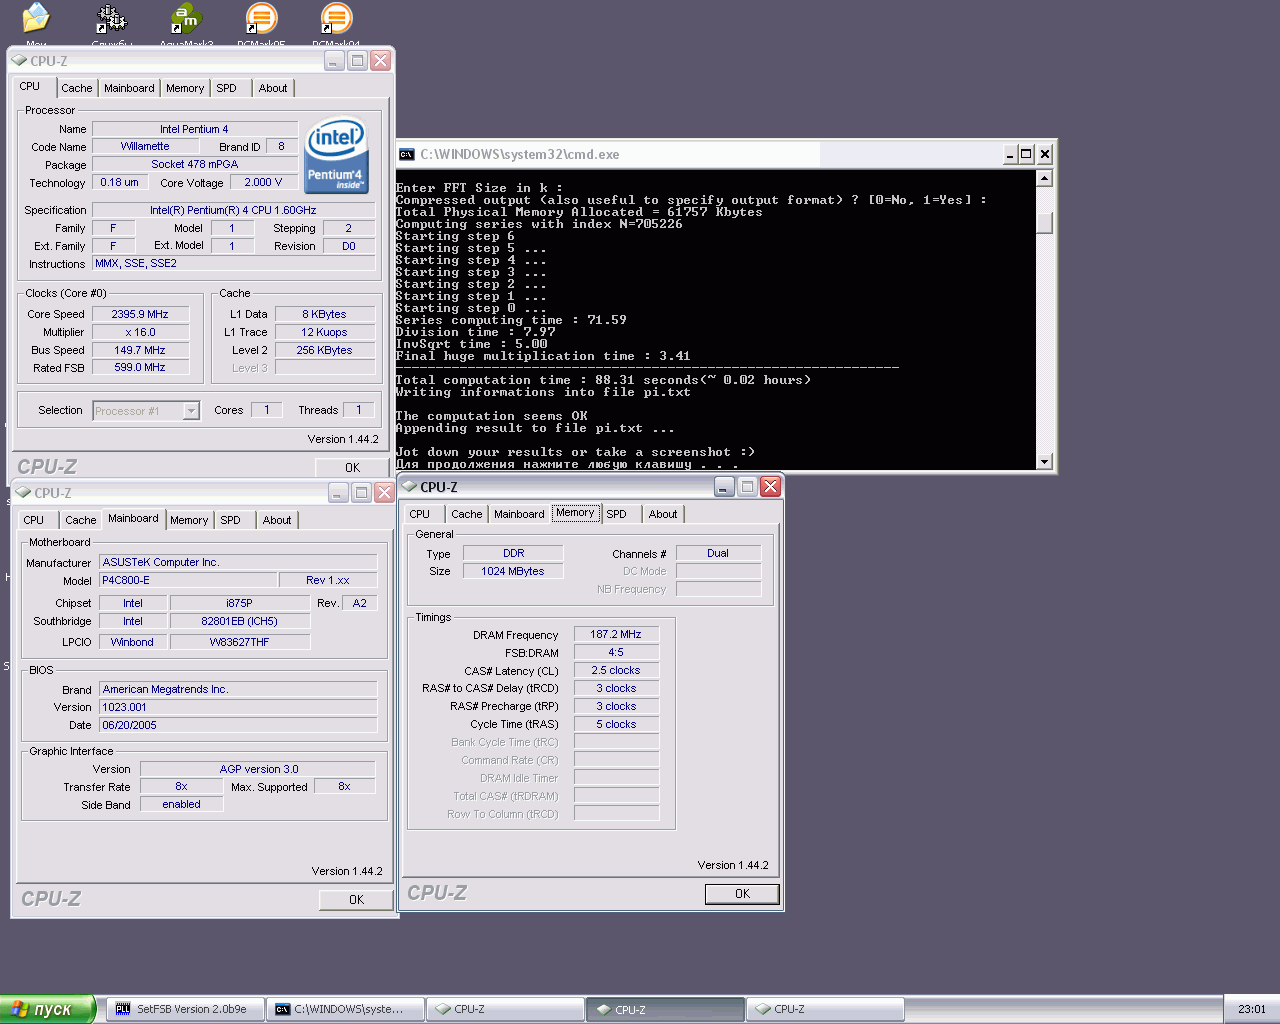Screen dimensions: 1280x1024
Task: Click the Core Speed 2395.9 MHz value
Action: click(x=140, y=314)
